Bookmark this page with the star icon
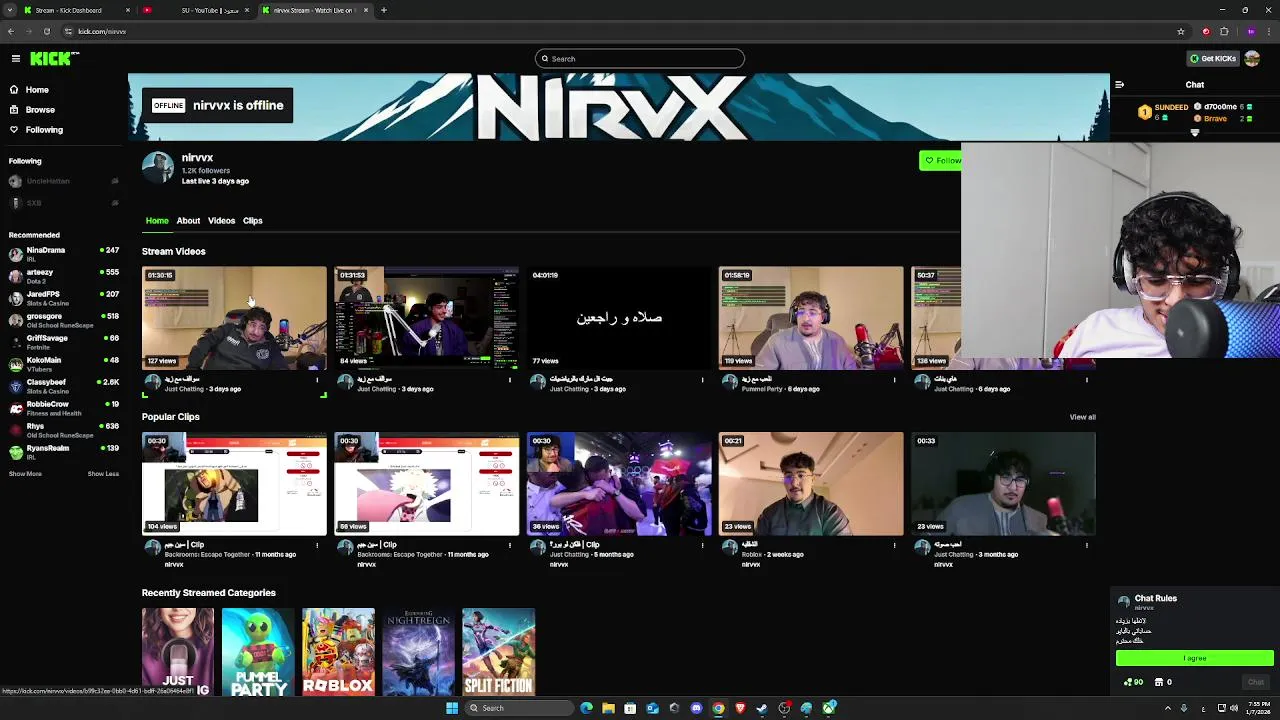Image resolution: width=1280 pixels, height=720 pixels. click(x=1181, y=31)
